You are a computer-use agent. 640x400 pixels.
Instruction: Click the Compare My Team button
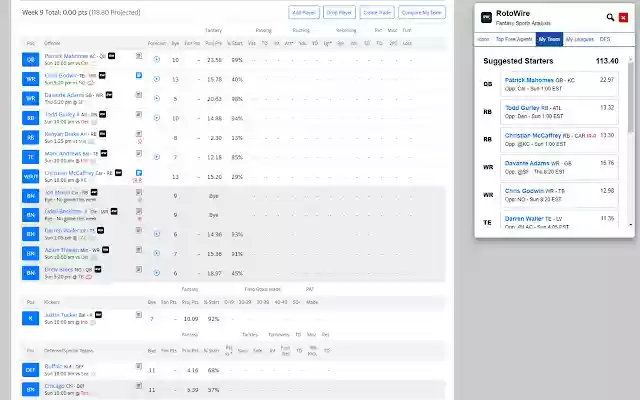pyautogui.click(x=422, y=12)
